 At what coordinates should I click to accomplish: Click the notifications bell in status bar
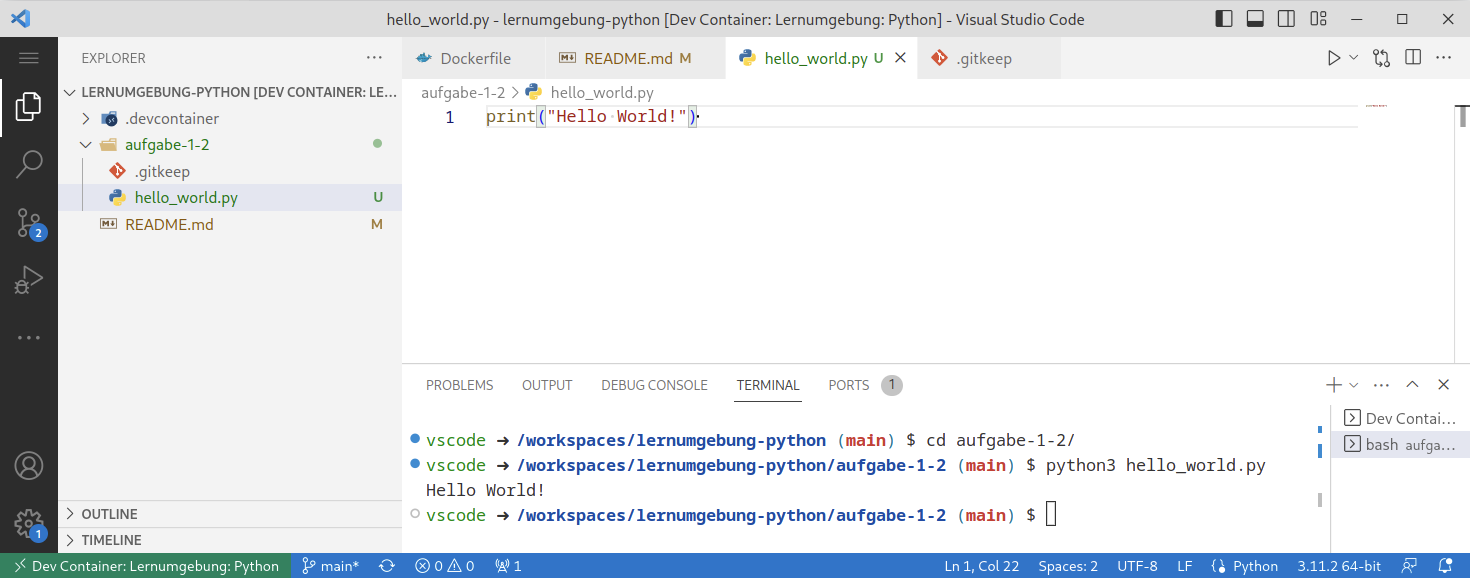pos(1445,566)
